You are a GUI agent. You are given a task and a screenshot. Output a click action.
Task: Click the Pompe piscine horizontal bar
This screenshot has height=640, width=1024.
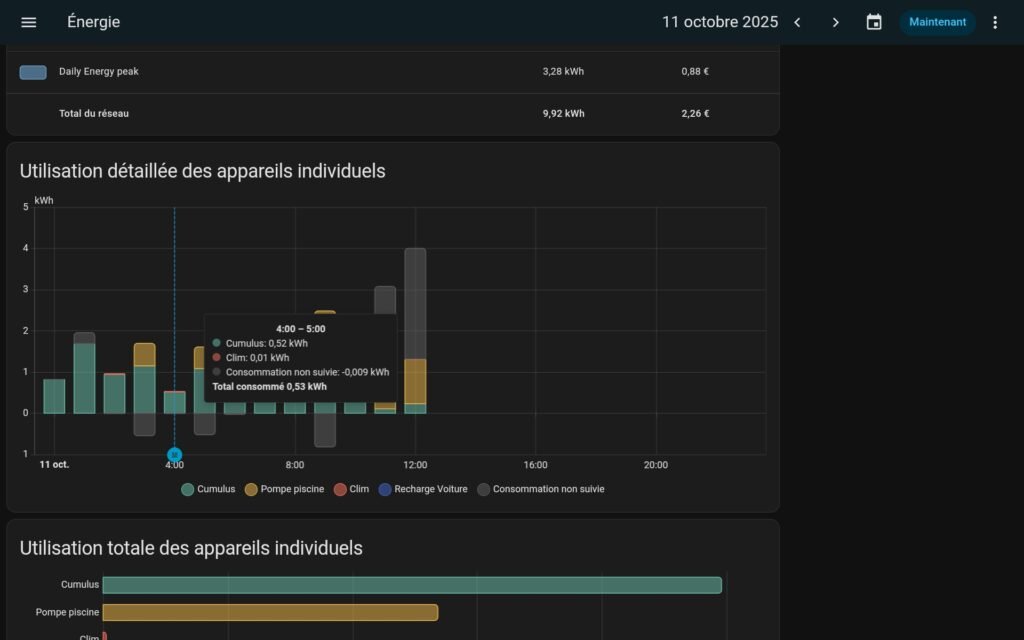point(270,612)
